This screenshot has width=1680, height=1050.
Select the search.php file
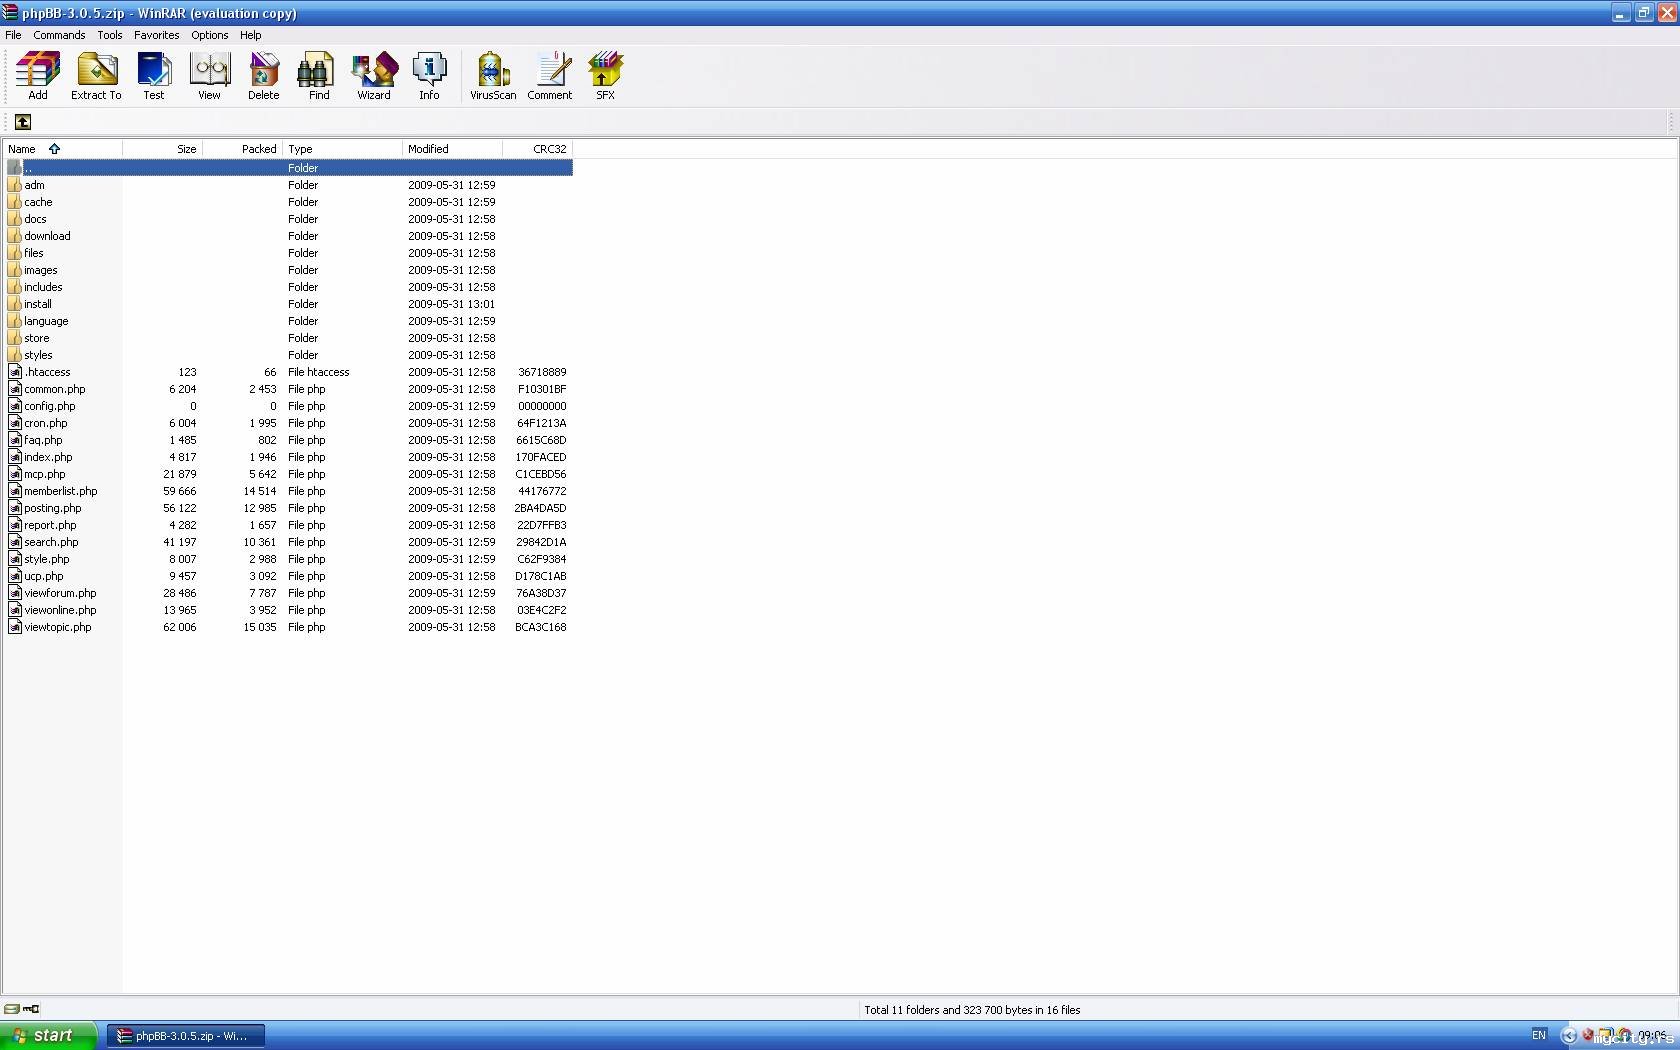(x=52, y=542)
